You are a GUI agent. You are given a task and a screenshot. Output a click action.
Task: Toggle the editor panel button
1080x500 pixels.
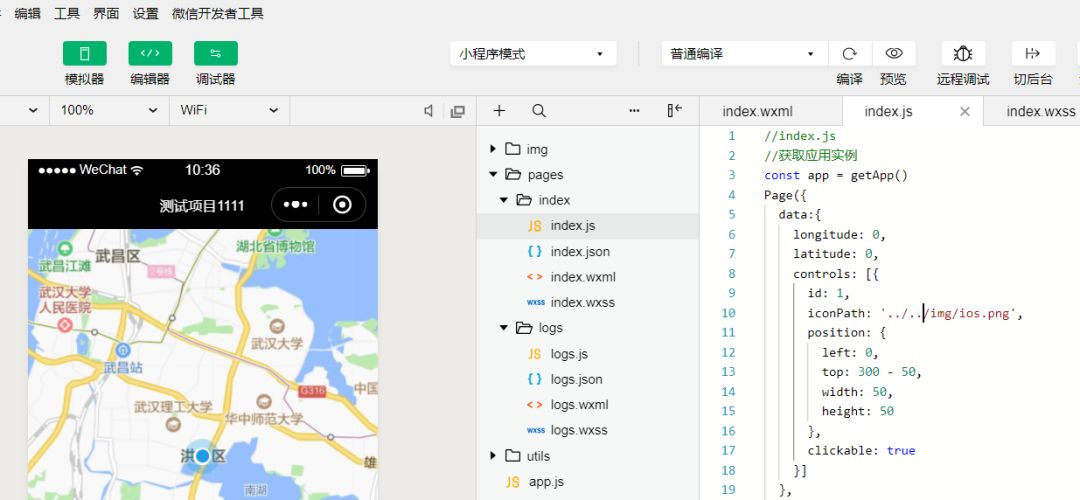(x=150, y=54)
